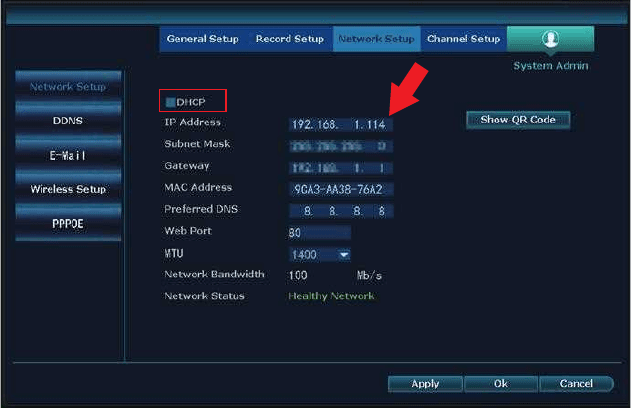Expand the MTU dropdown arrow
Image resolution: width=631 pixels, height=408 pixels.
point(344,254)
